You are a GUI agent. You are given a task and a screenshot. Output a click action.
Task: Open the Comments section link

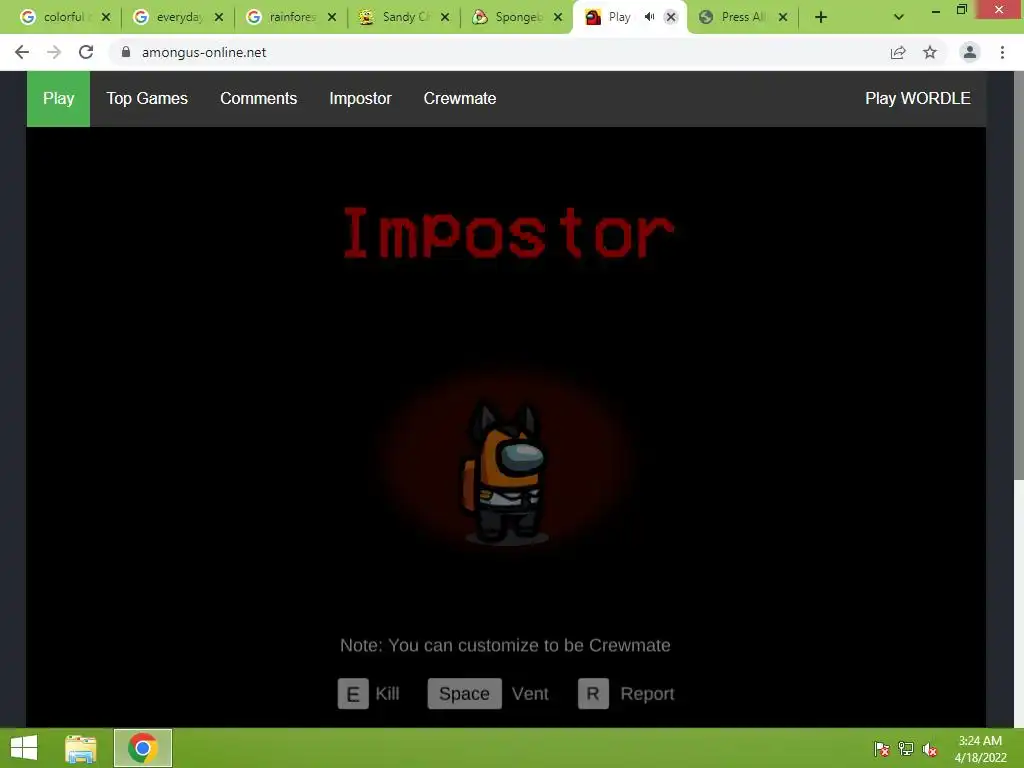pos(259,99)
